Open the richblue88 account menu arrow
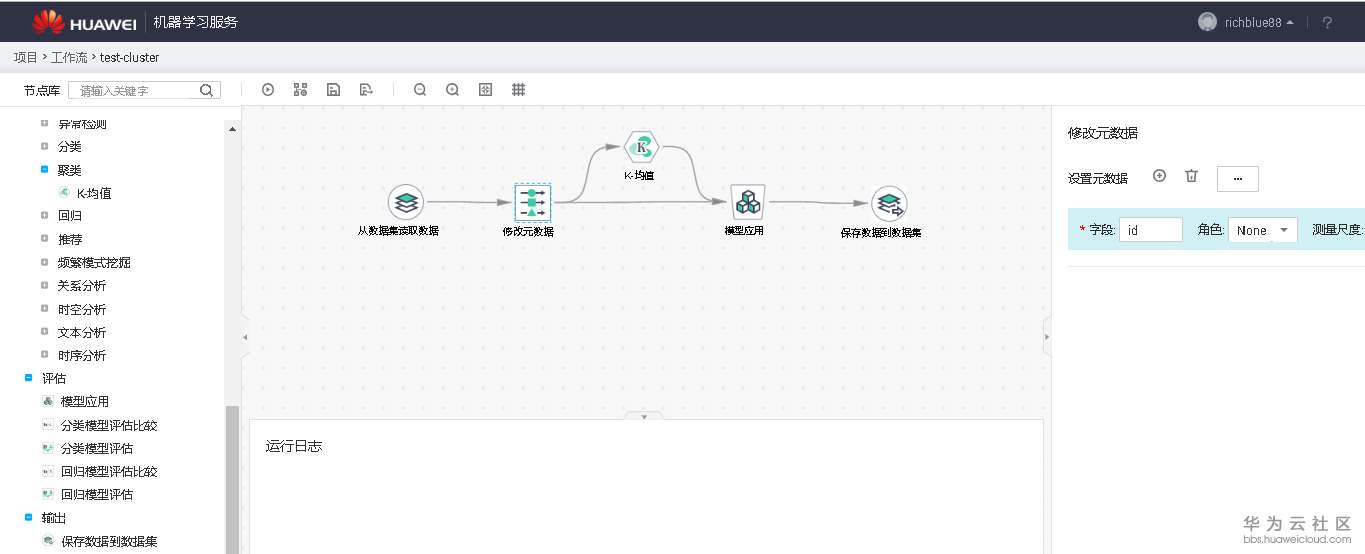Screen dimensions: 1365x554 1290,22
